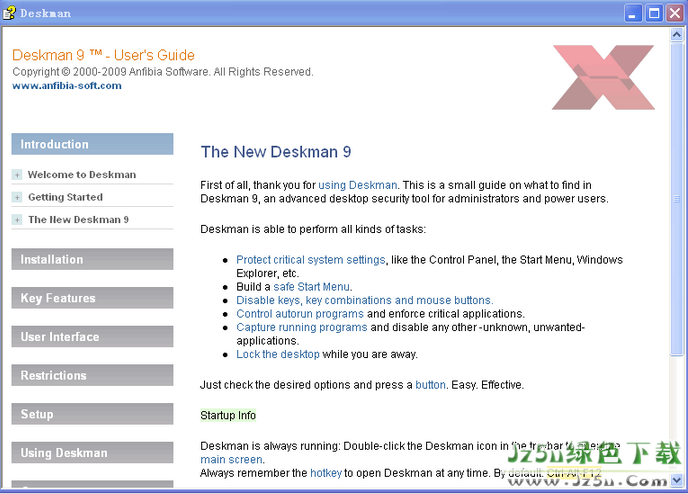The height and width of the screenshot is (494, 688).
Task: Click the scrollbar down arrow
Action: tap(676, 480)
